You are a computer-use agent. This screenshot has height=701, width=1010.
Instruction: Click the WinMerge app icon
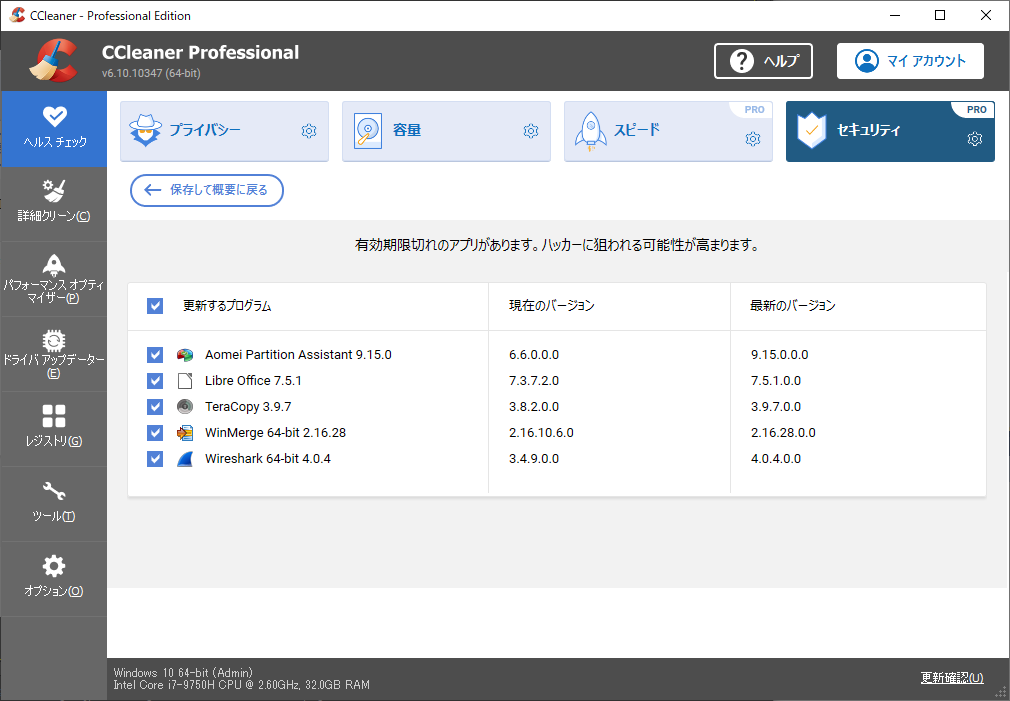(x=185, y=433)
